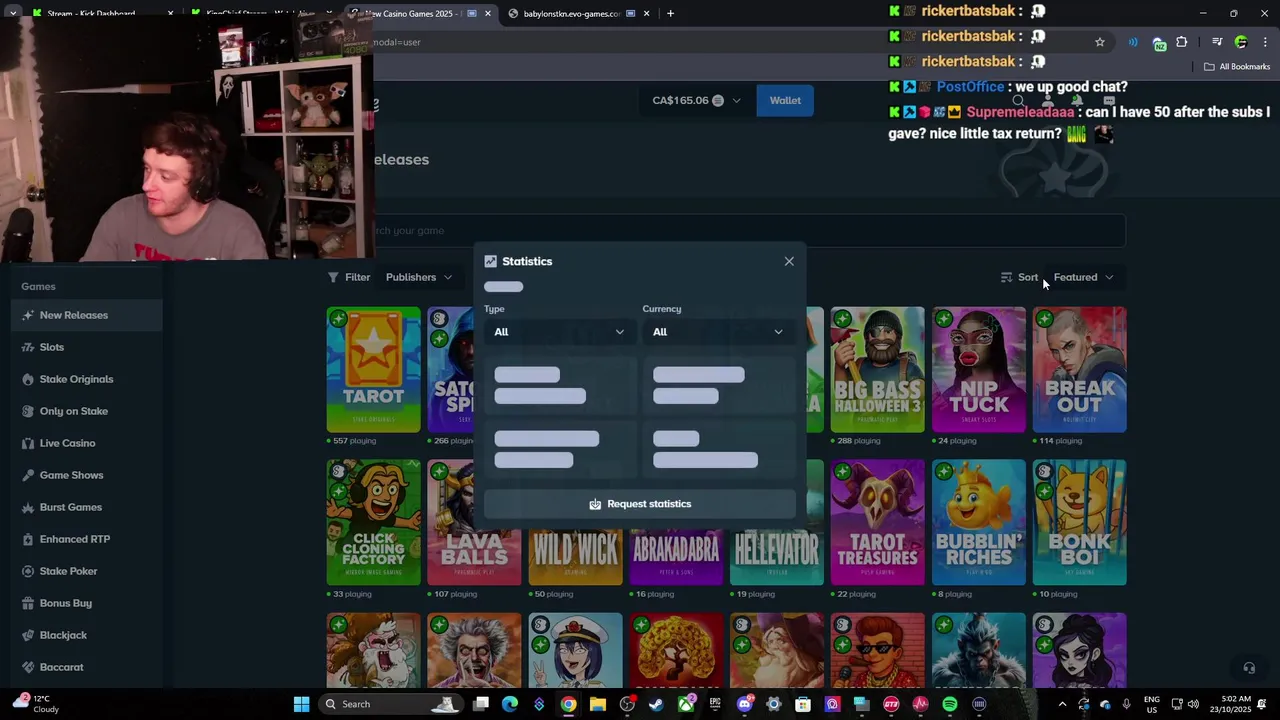Open Discord from the taskbar
Image resolution: width=1280 pixels, height=720 pixels.
tap(744, 704)
